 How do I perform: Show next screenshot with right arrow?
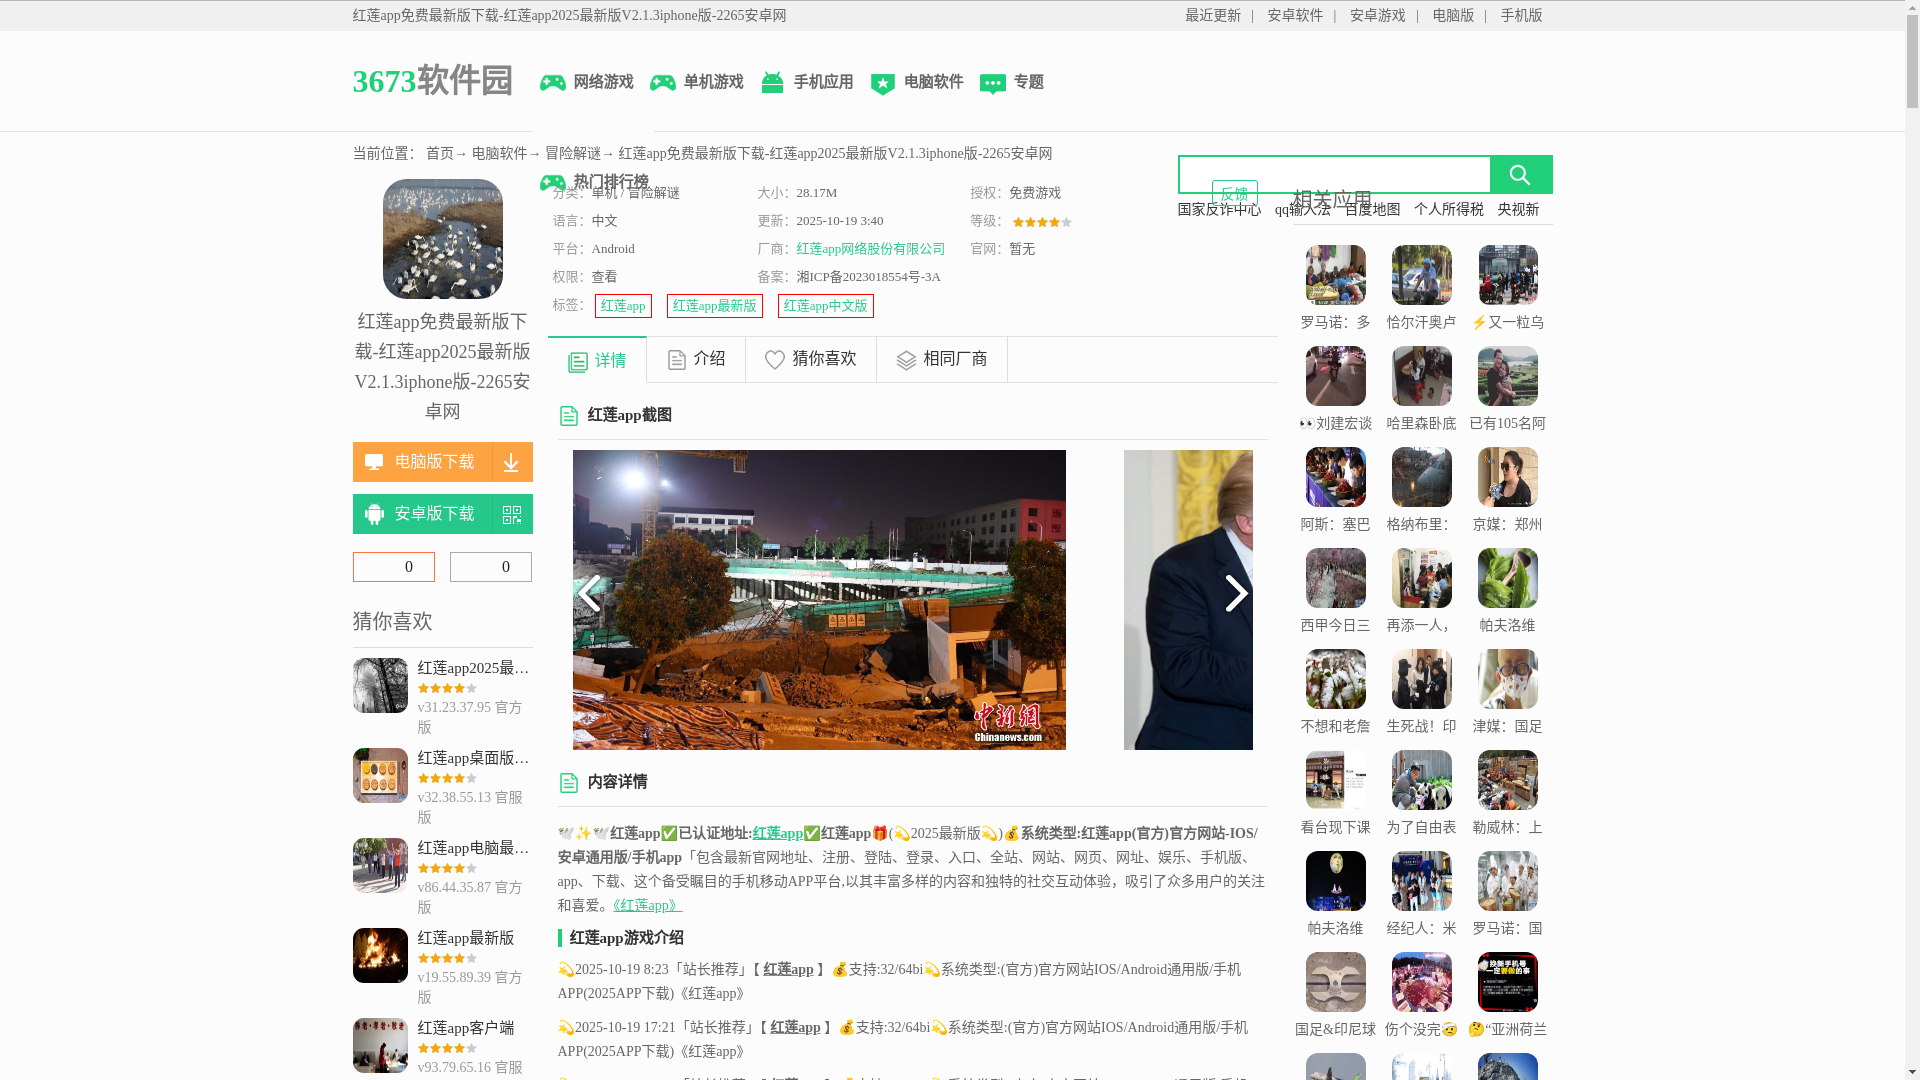coord(1236,594)
